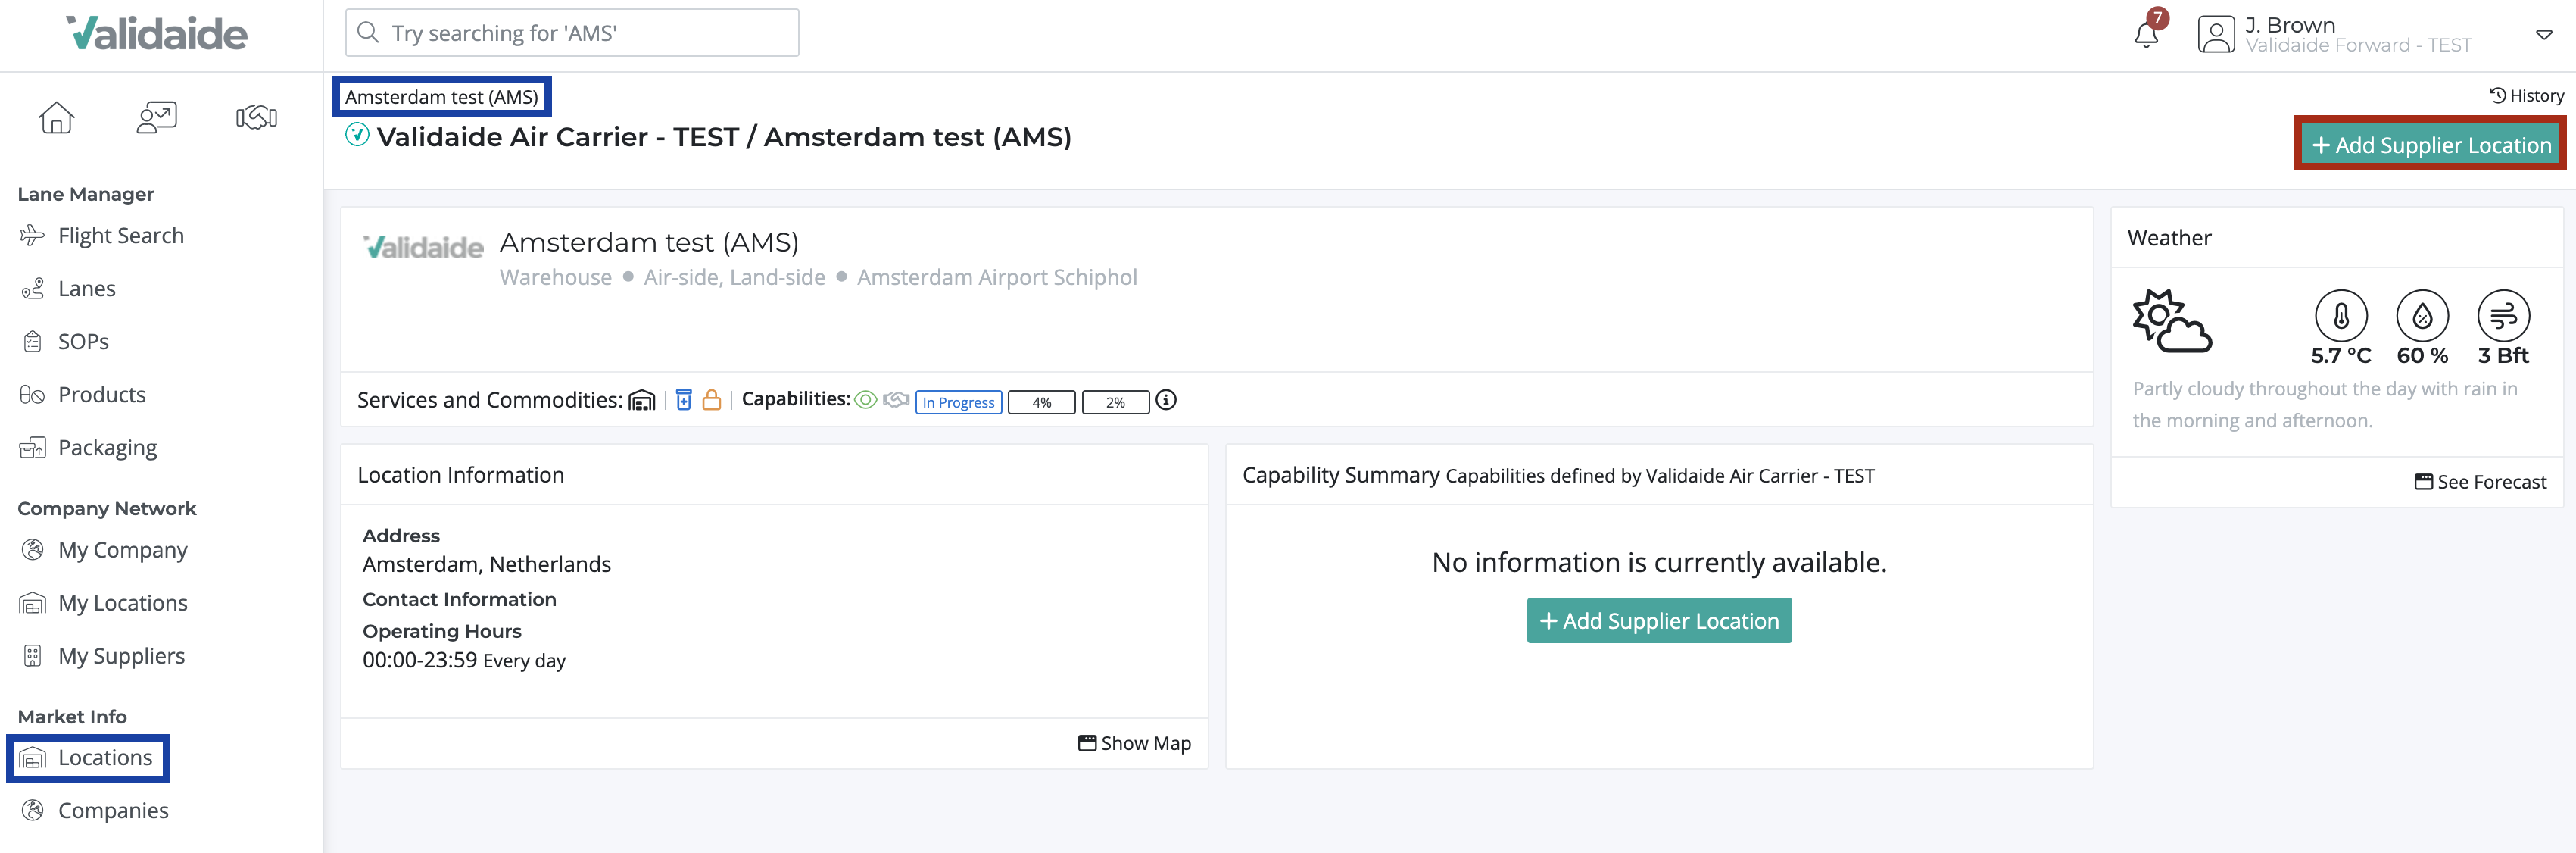Click the Packaging box icon
2576x853 pixels.
pyautogui.click(x=32, y=447)
